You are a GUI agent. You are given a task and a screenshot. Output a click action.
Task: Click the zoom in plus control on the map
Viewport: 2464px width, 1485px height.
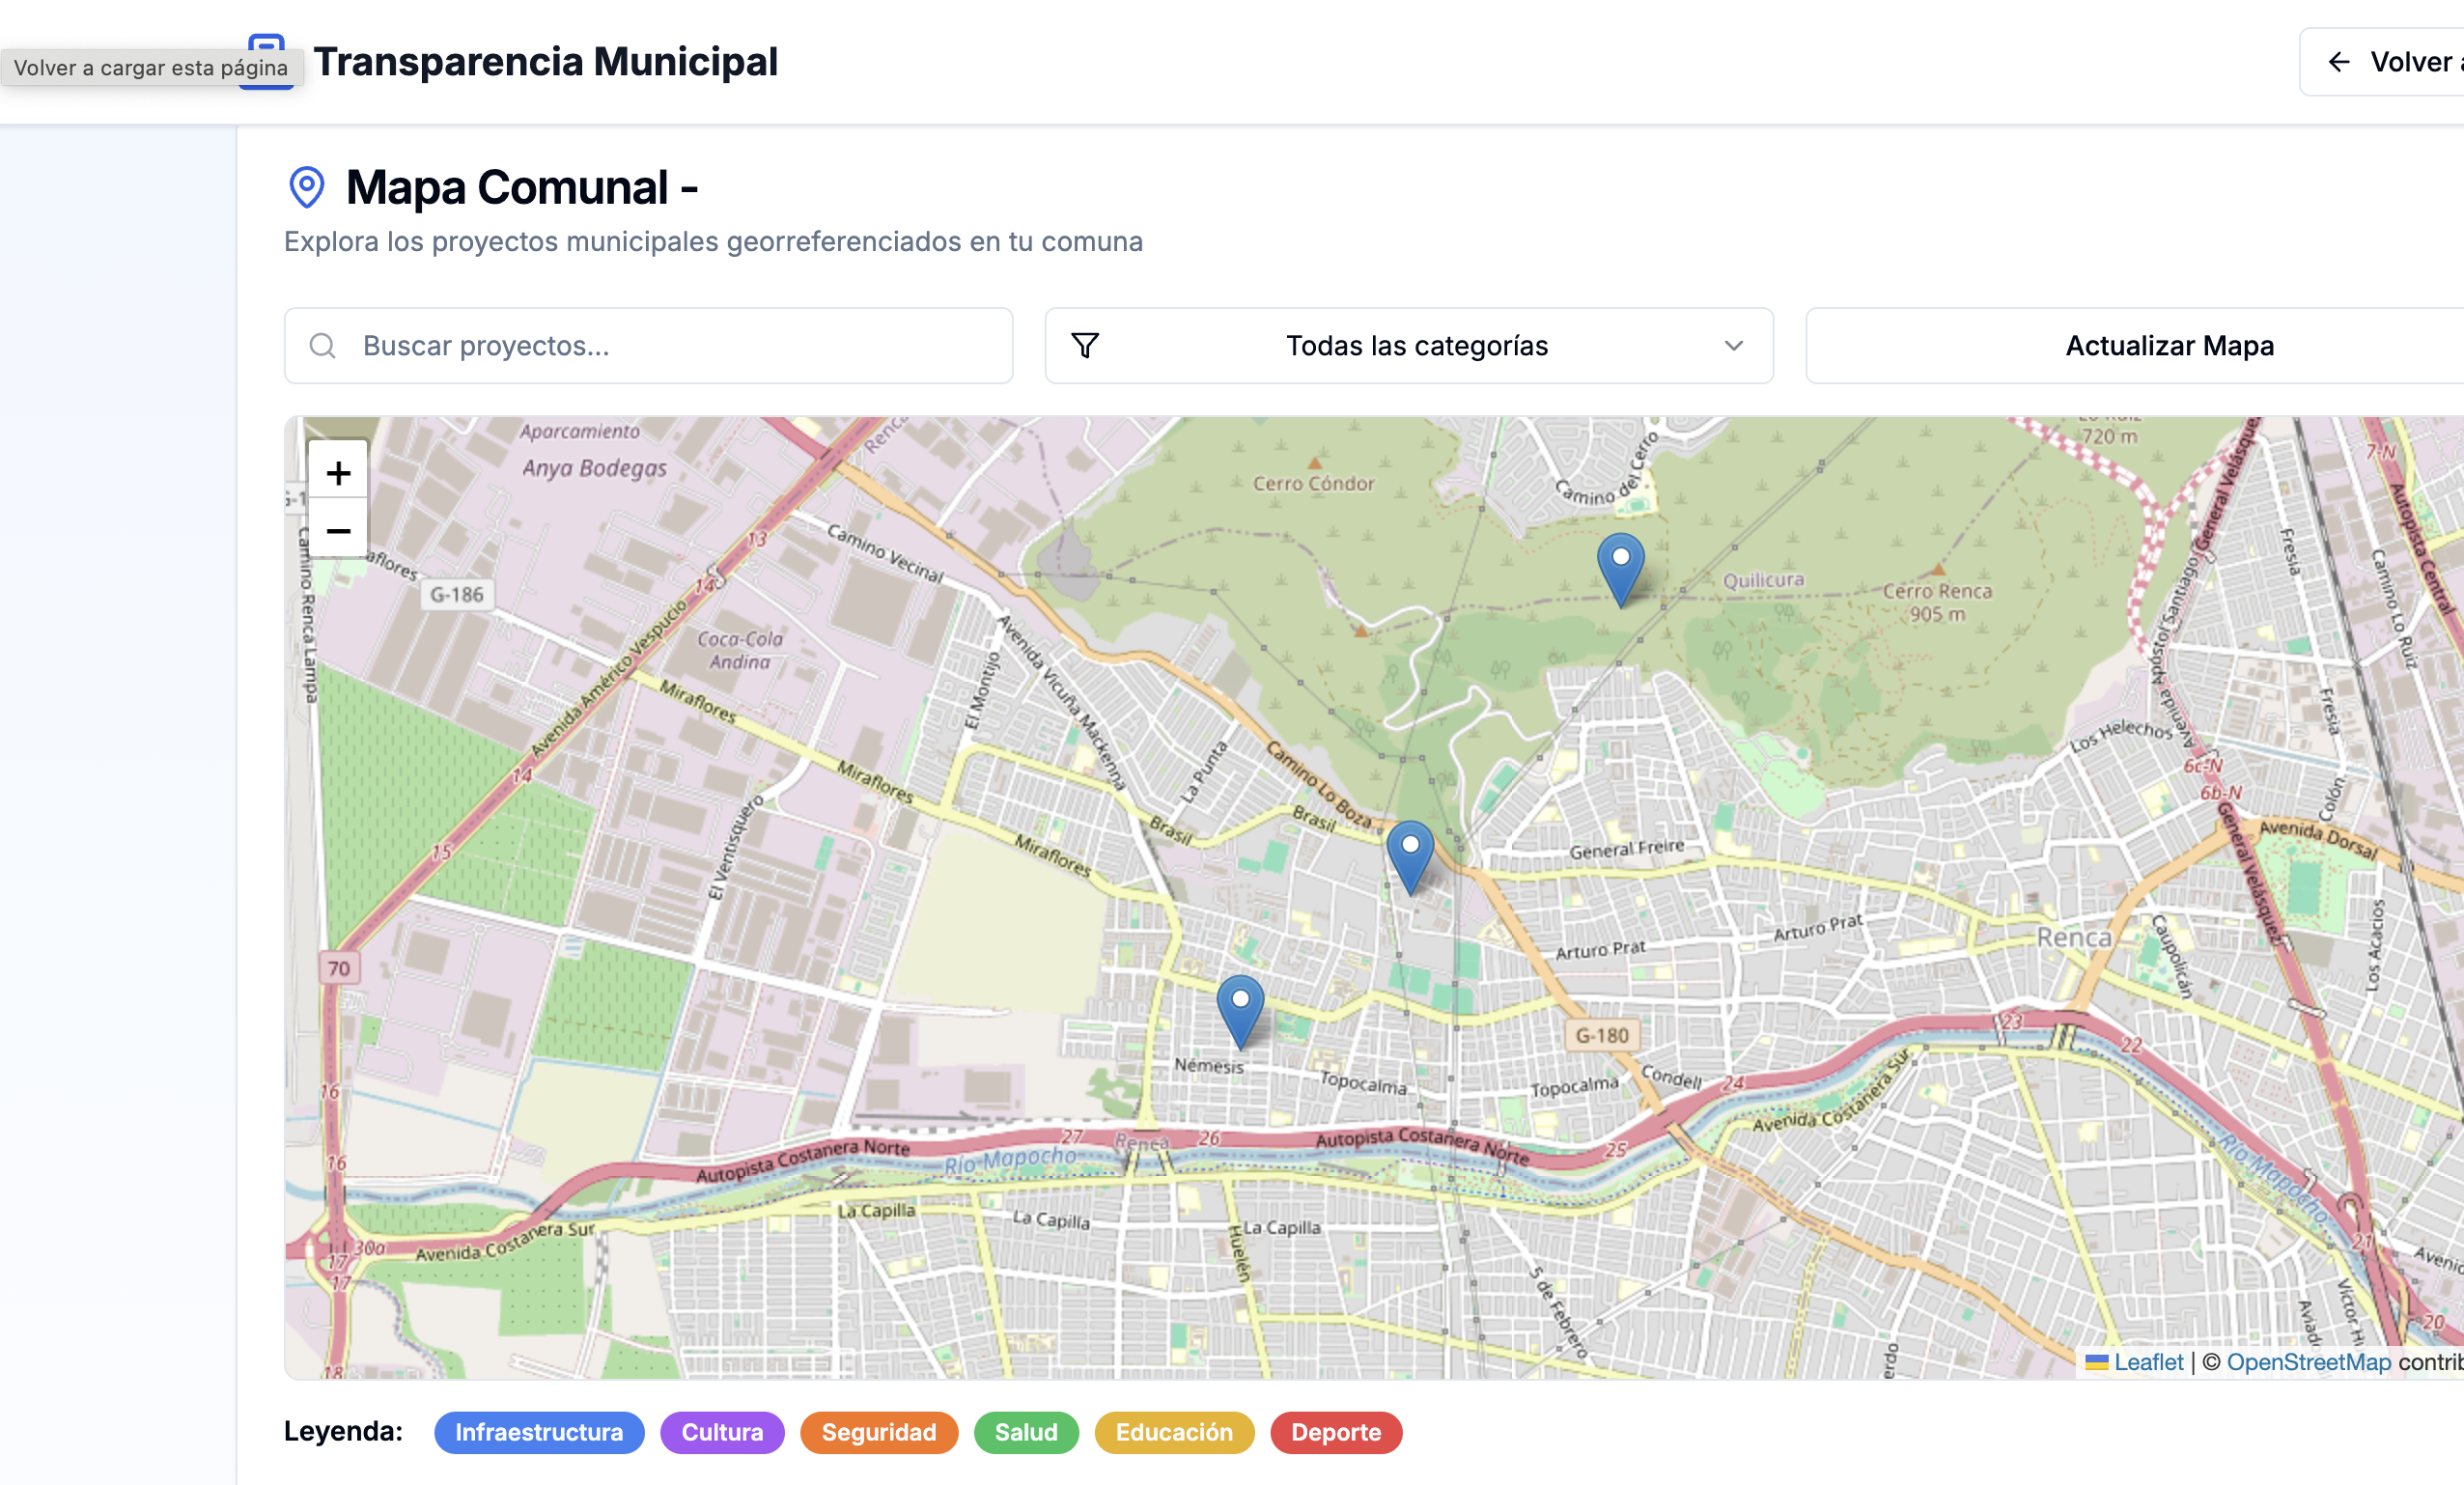tap(338, 471)
